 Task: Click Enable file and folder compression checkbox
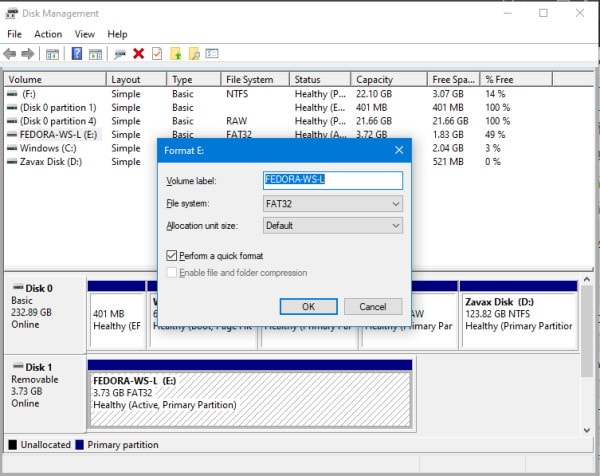pyautogui.click(x=171, y=272)
